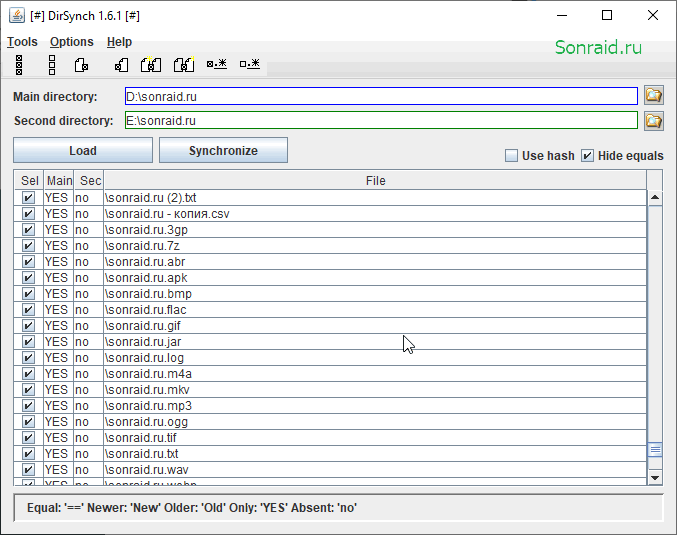Uncheck selection for sonraid.ru (2).txt
The height and width of the screenshot is (535, 677).
(x=28, y=198)
